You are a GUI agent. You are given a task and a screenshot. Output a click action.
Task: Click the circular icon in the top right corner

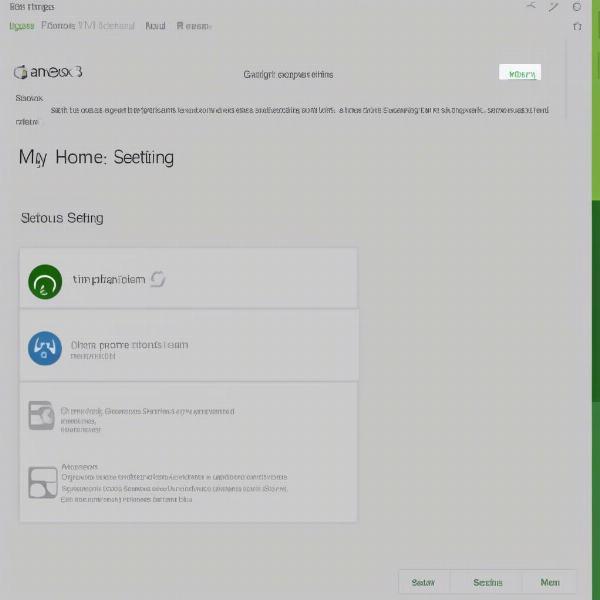577,7
